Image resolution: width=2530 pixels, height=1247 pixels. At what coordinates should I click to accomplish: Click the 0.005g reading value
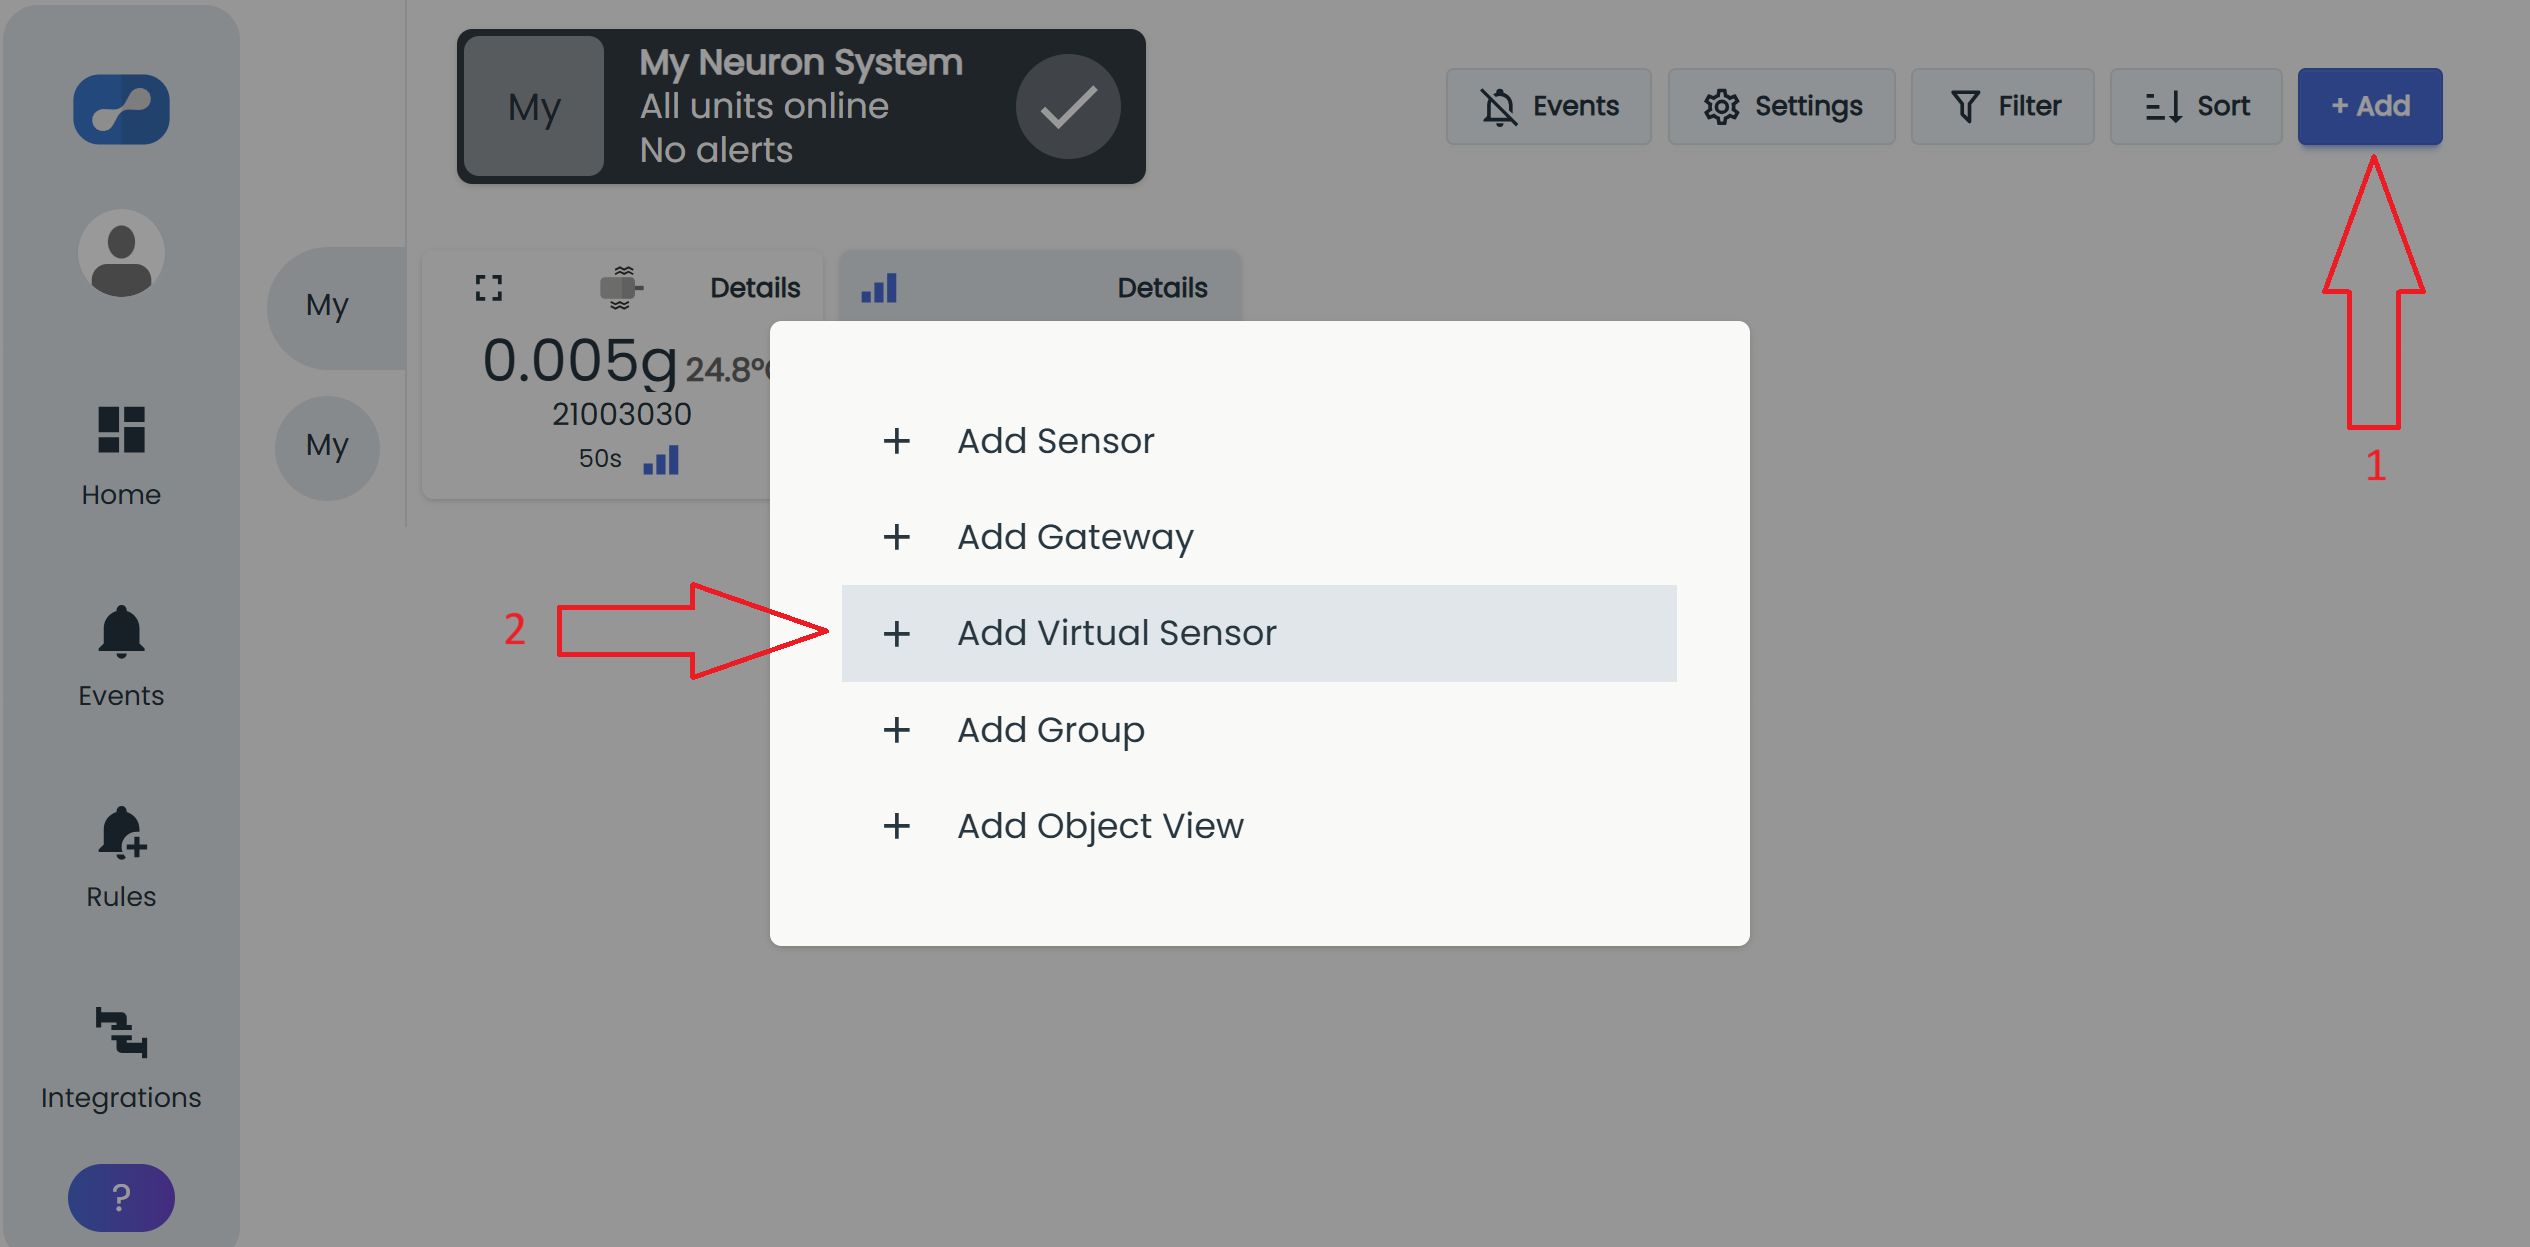pyautogui.click(x=580, y=360)
